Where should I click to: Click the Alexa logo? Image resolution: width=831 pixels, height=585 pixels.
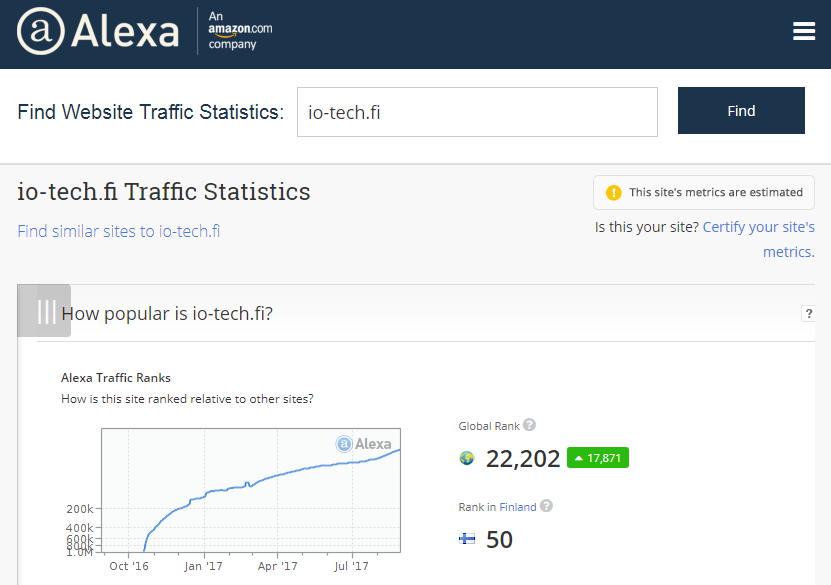[x=98, y=31]
